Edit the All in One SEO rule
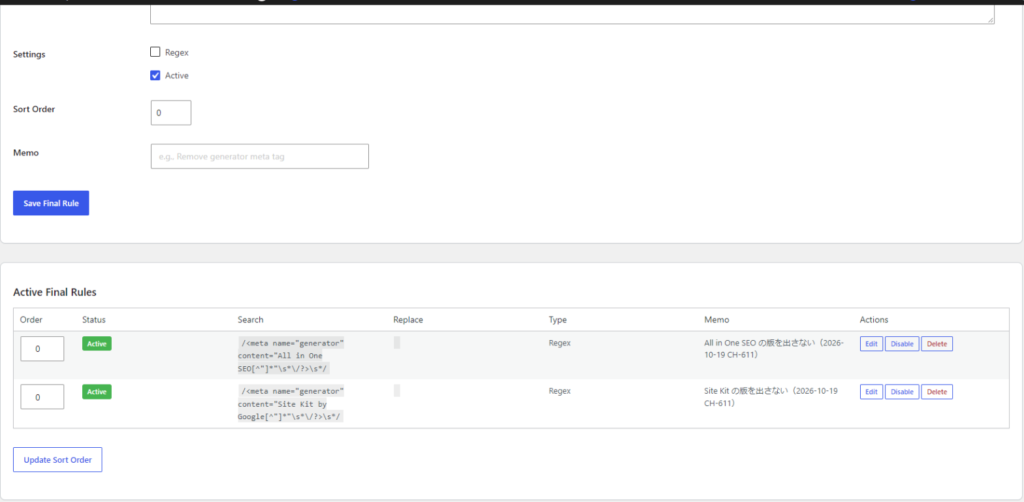 click(x=871, y=343)
